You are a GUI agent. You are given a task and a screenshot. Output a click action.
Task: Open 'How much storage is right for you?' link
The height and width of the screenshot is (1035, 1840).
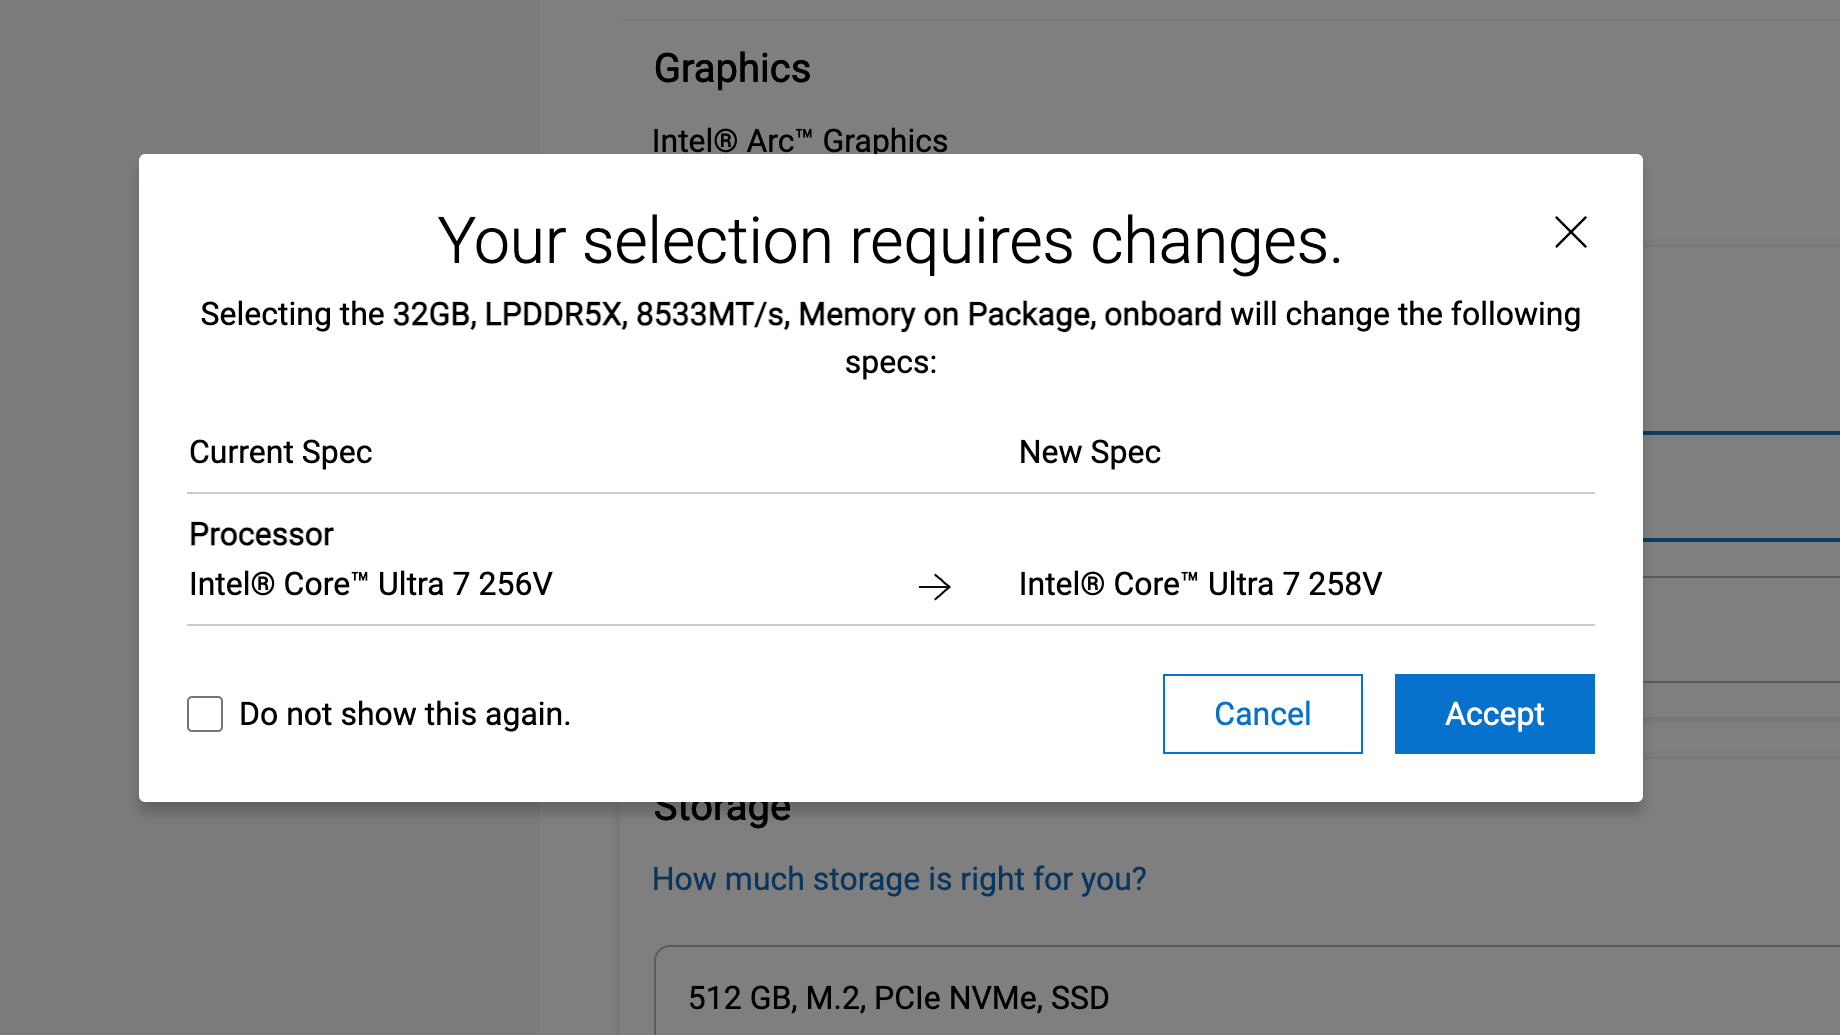pyautogui.click(x=898, y=879)
